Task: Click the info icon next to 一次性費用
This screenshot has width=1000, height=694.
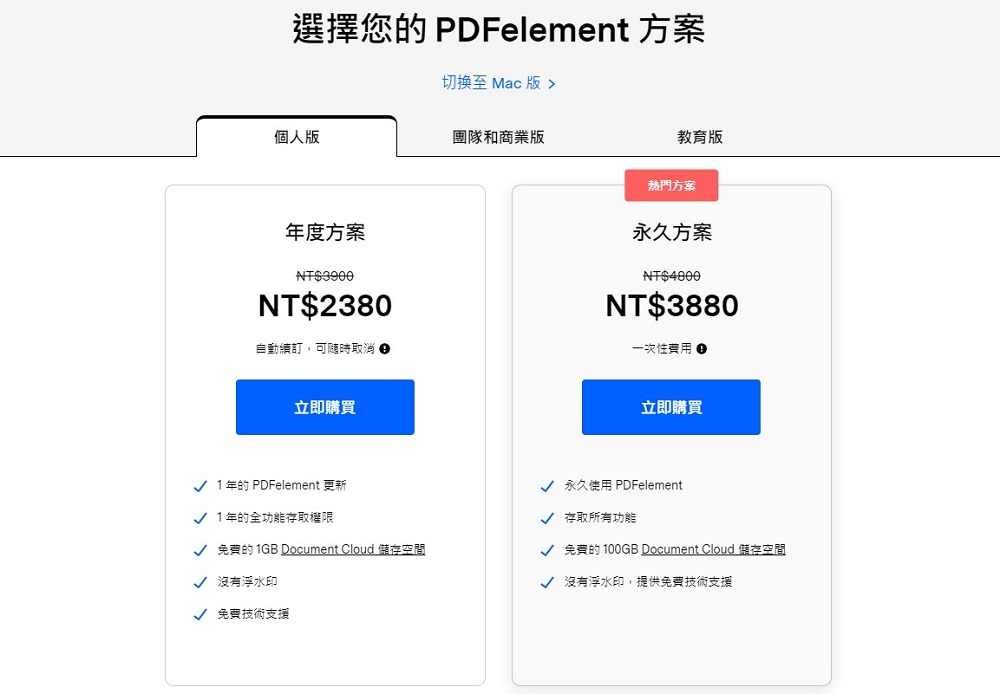Action: [700, 348]
